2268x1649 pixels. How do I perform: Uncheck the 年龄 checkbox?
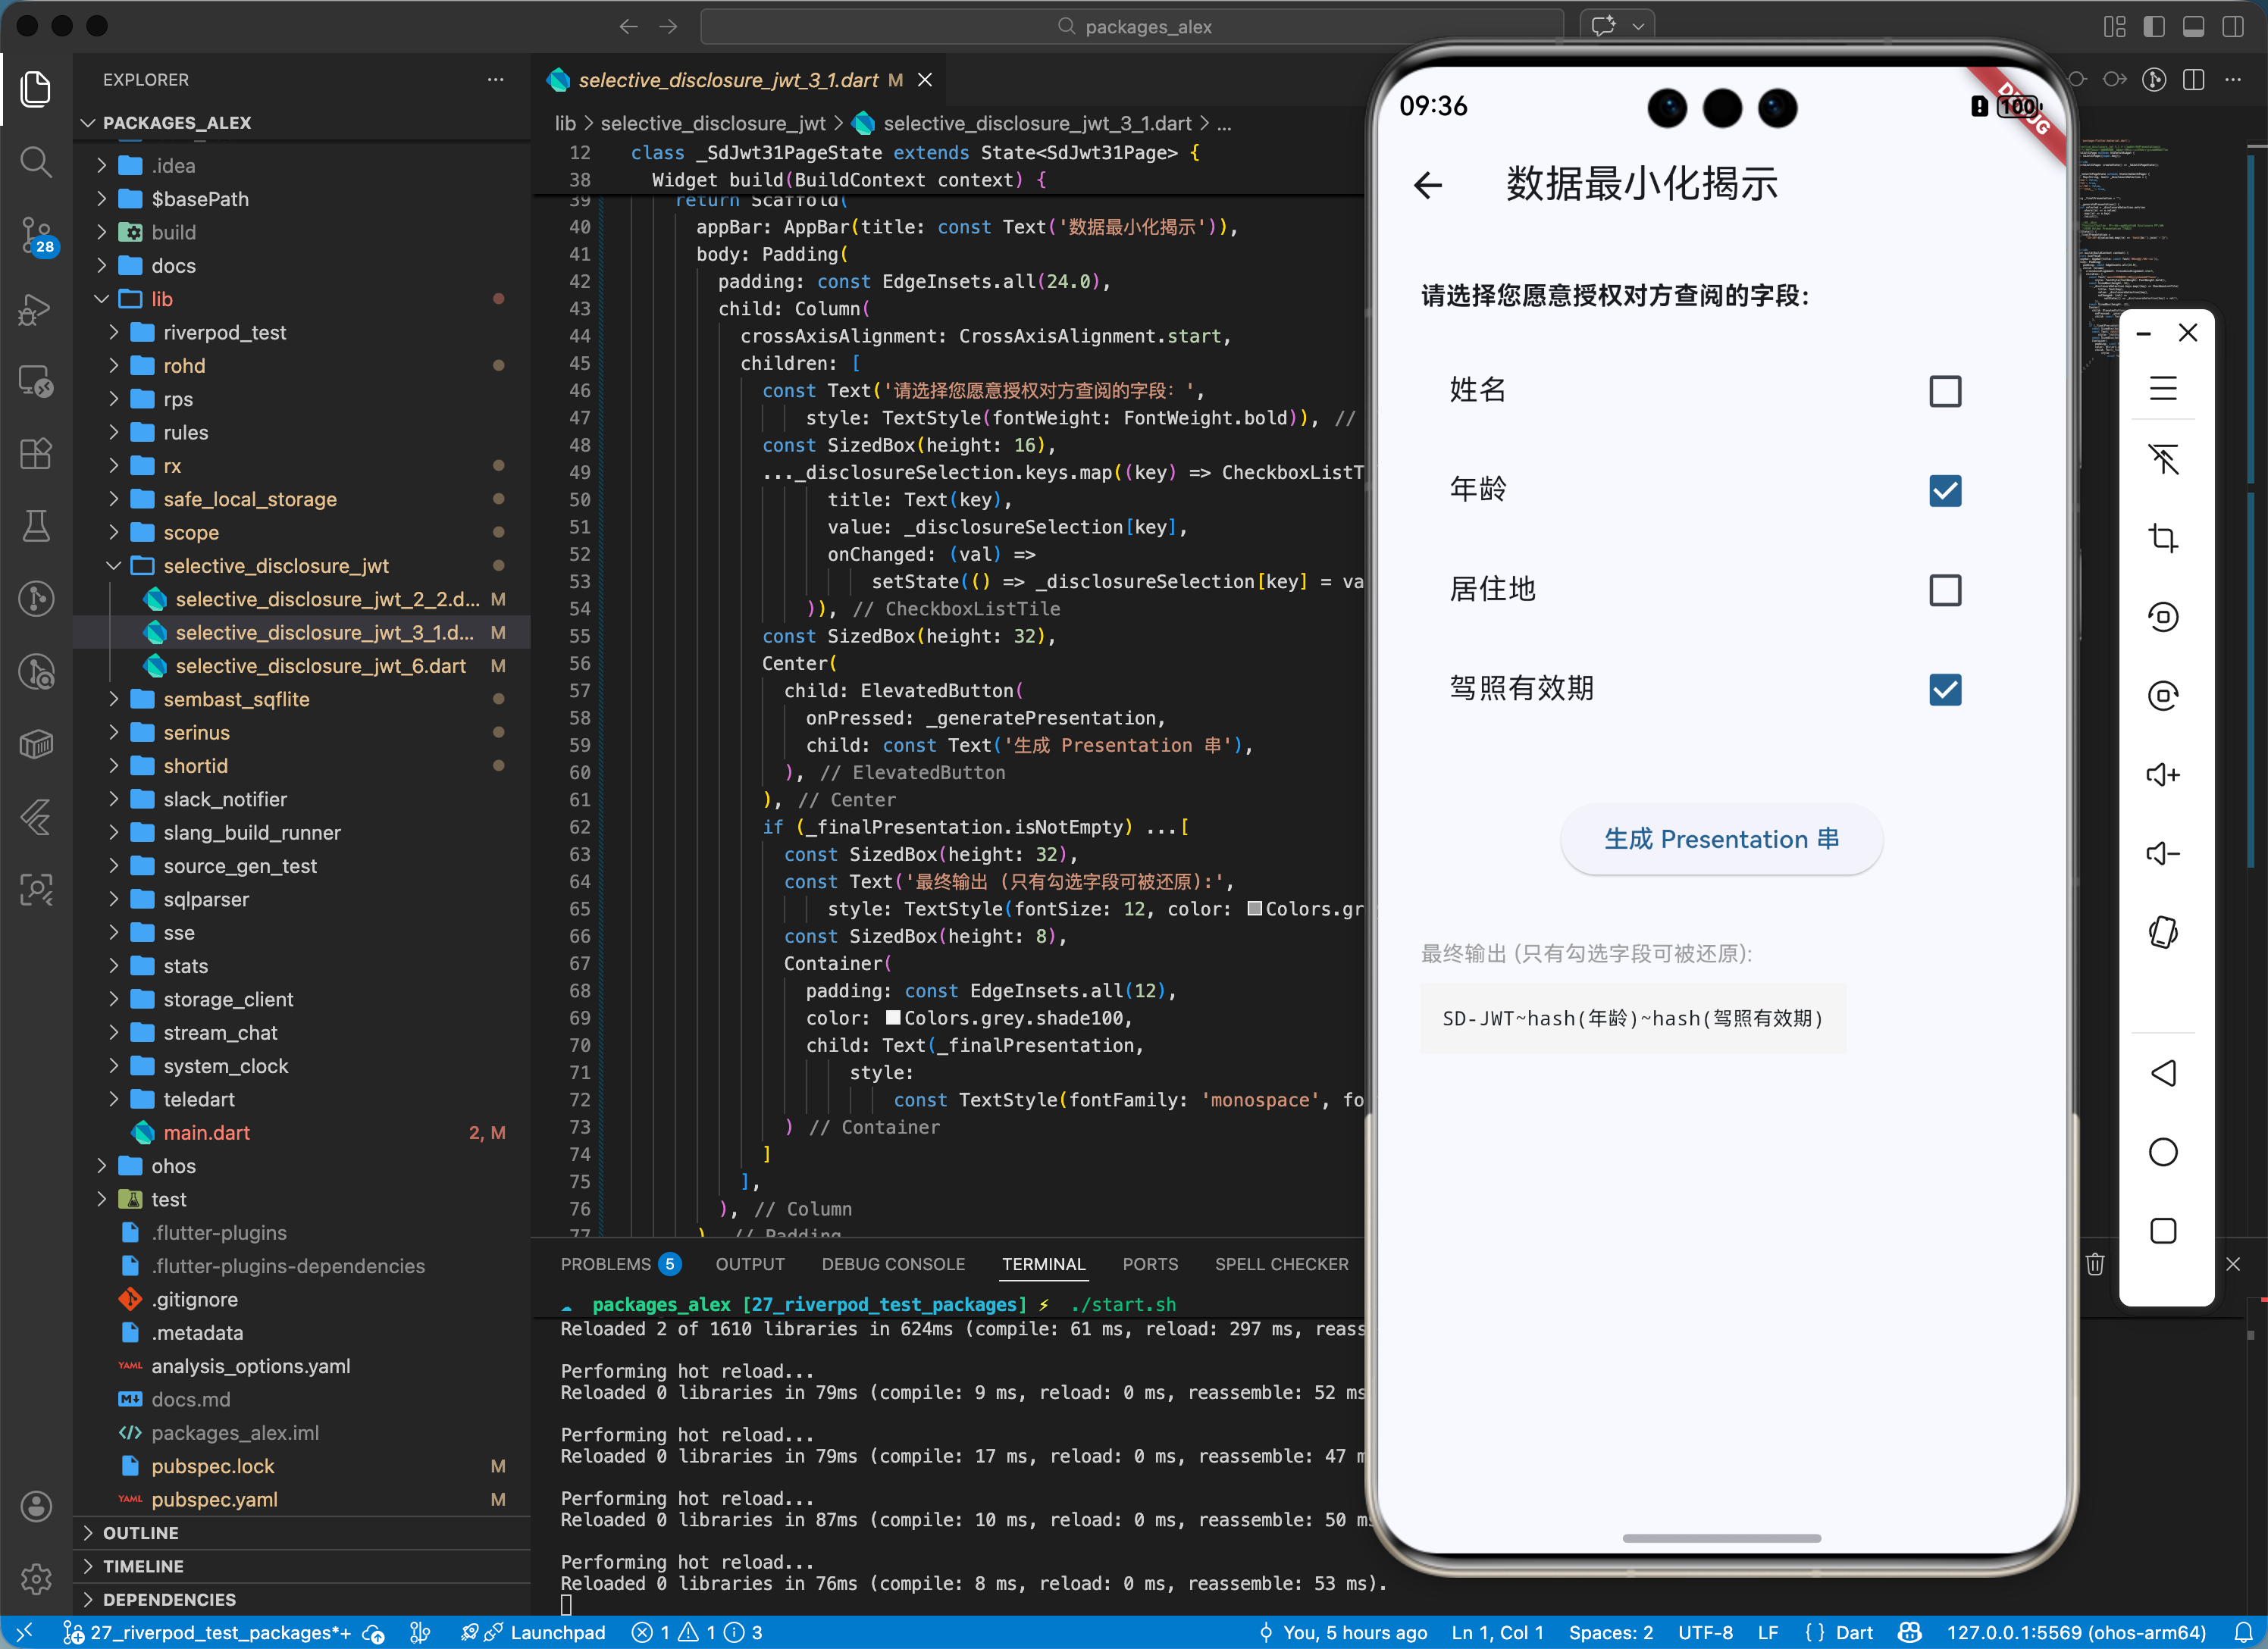point(1944,490)
